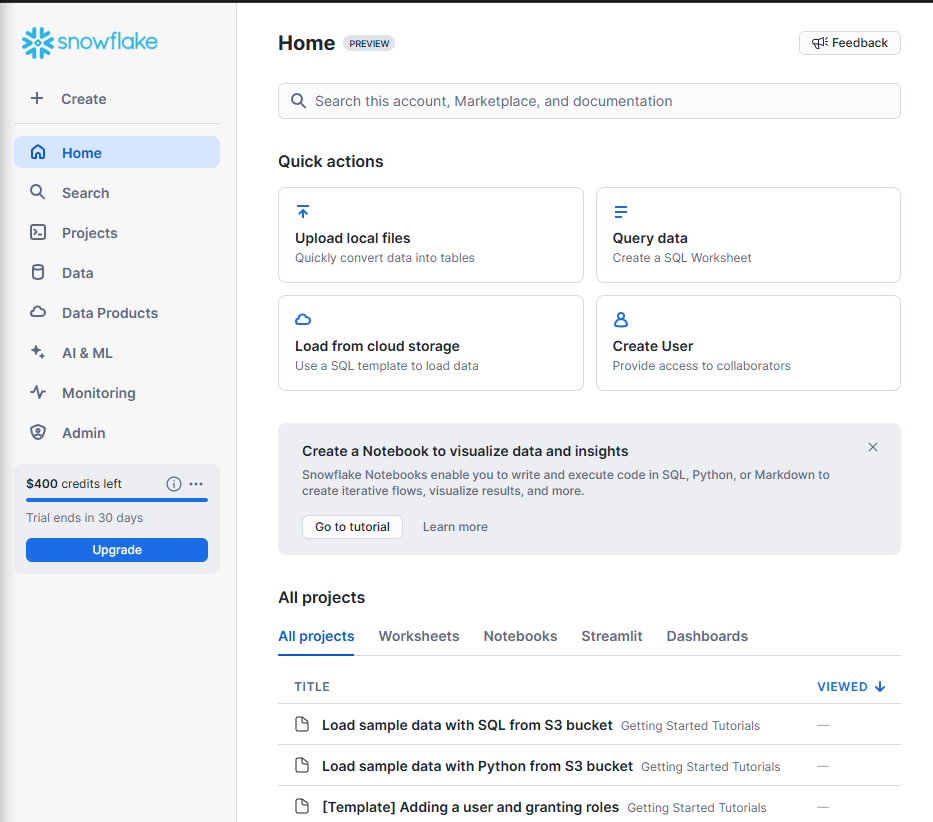Viewport: 933px width, 822px height.
Task: Click the Upgrade button
Action: coord(117,549)
